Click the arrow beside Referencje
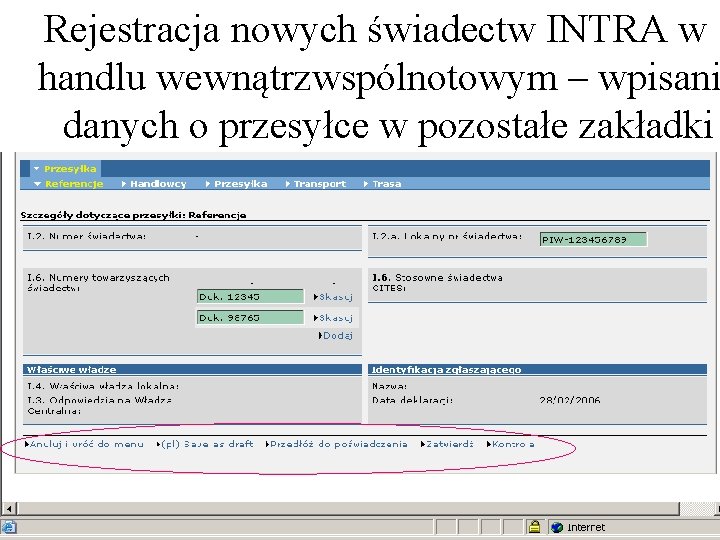 tap(38, 184)
